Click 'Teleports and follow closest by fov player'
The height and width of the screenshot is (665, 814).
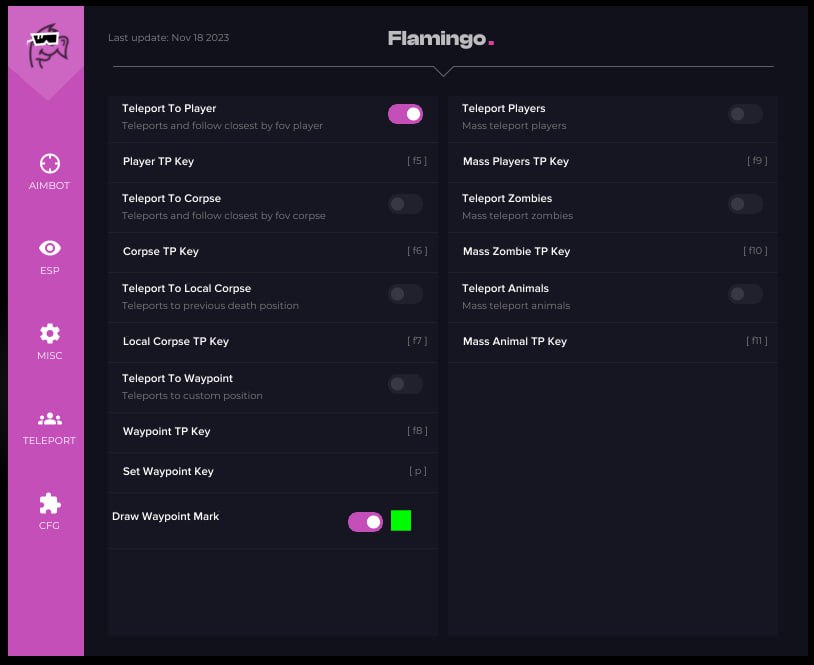[222, 126]
